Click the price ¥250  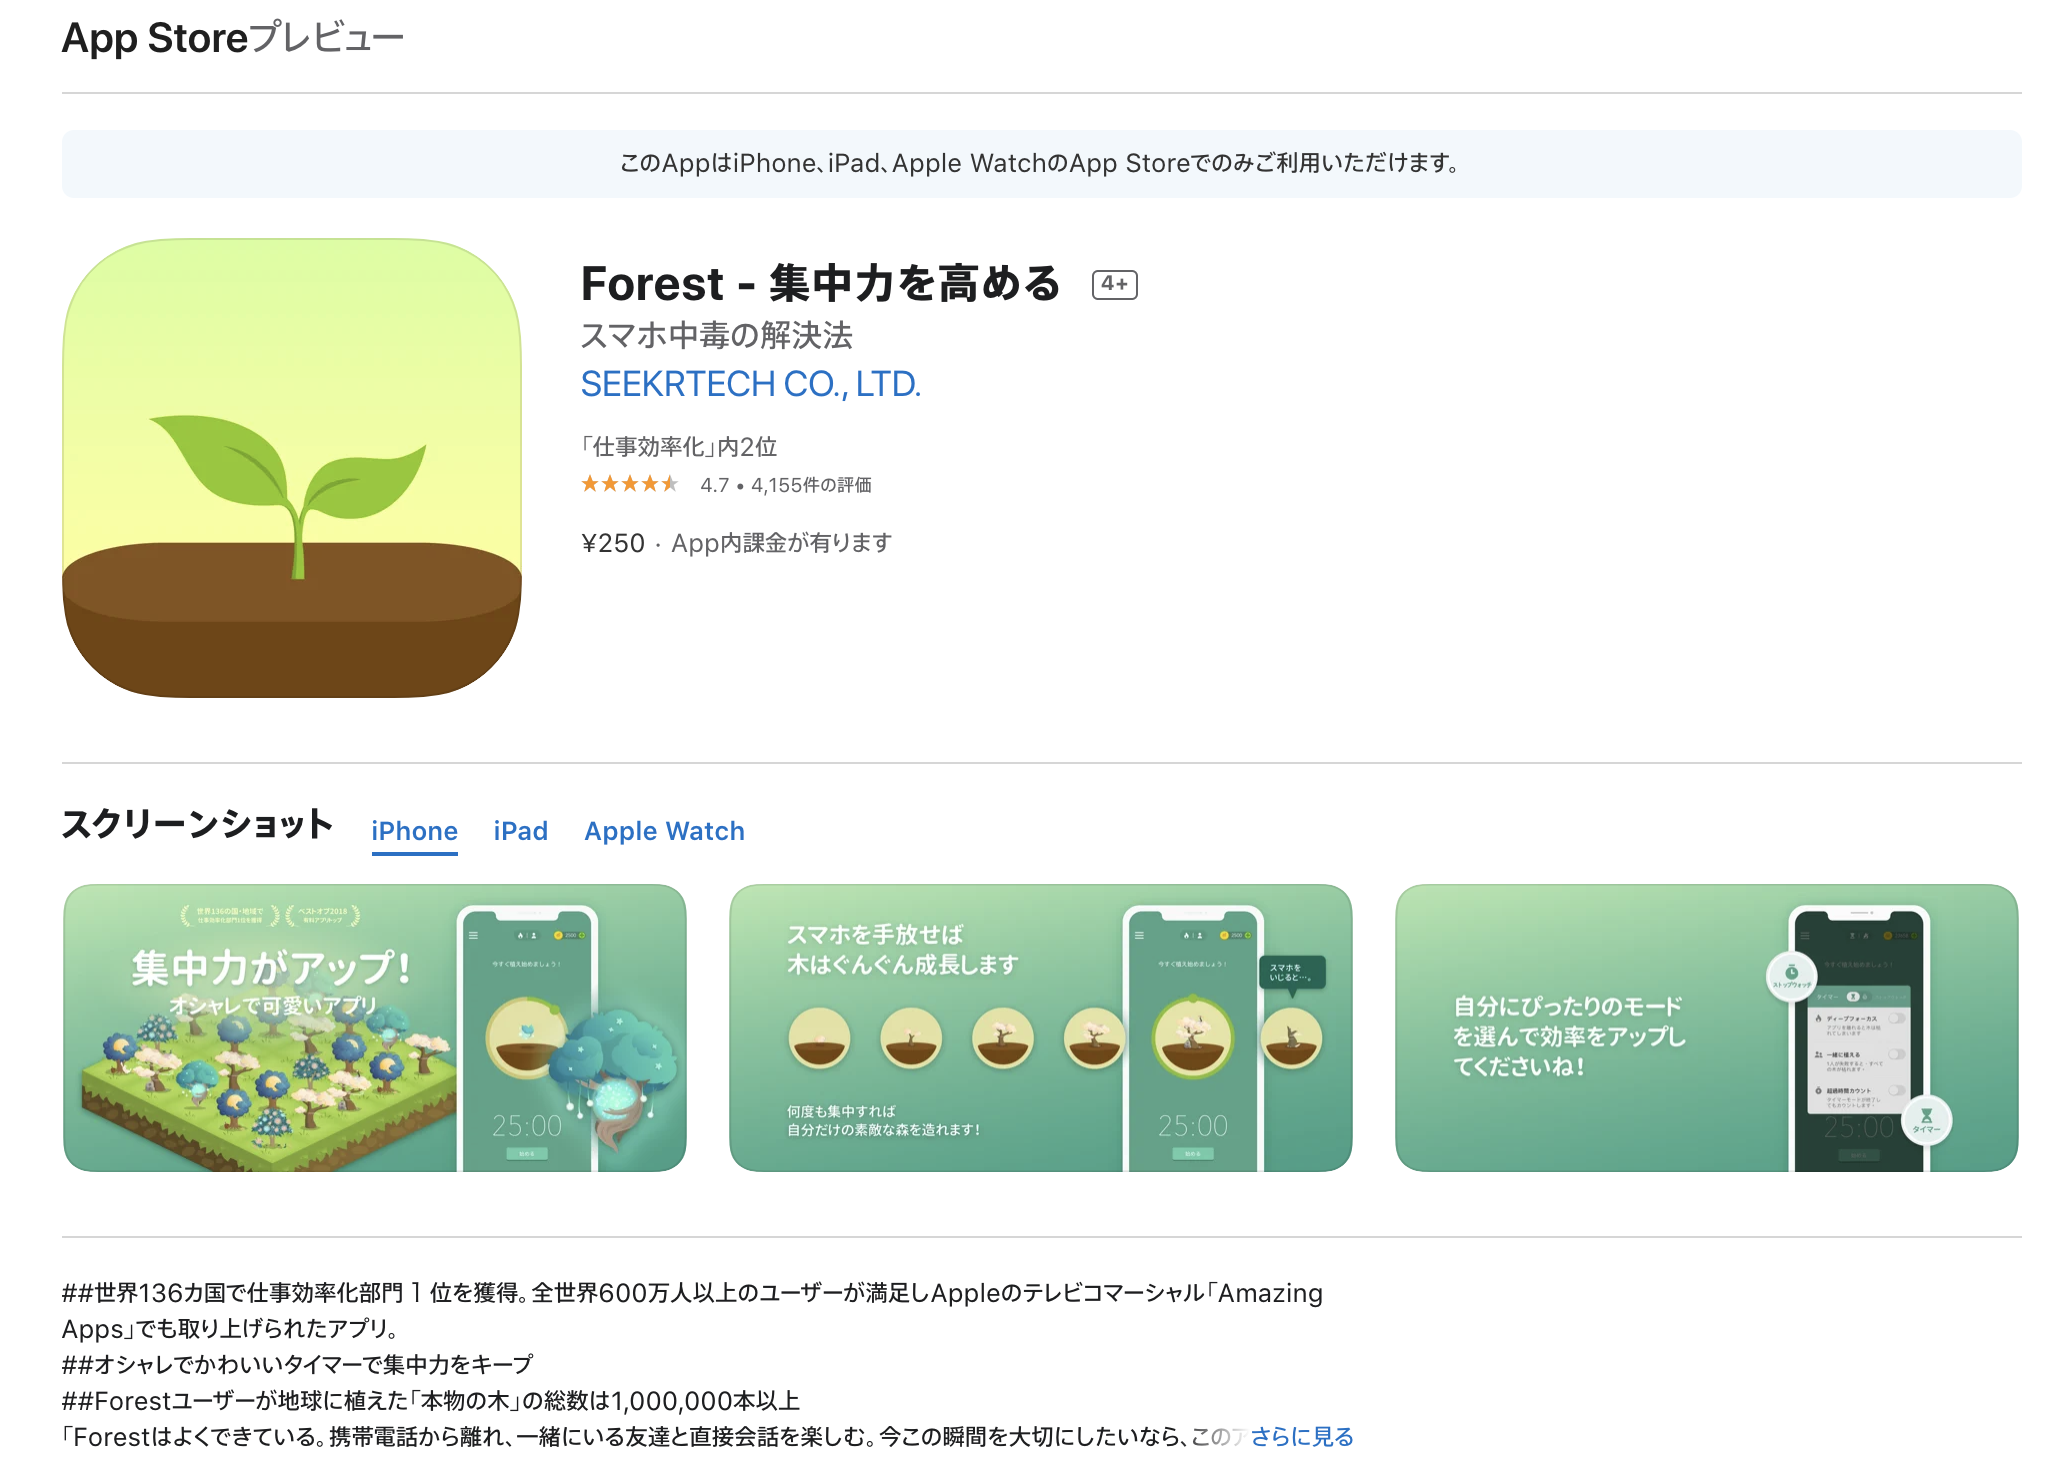click(613, 543)
